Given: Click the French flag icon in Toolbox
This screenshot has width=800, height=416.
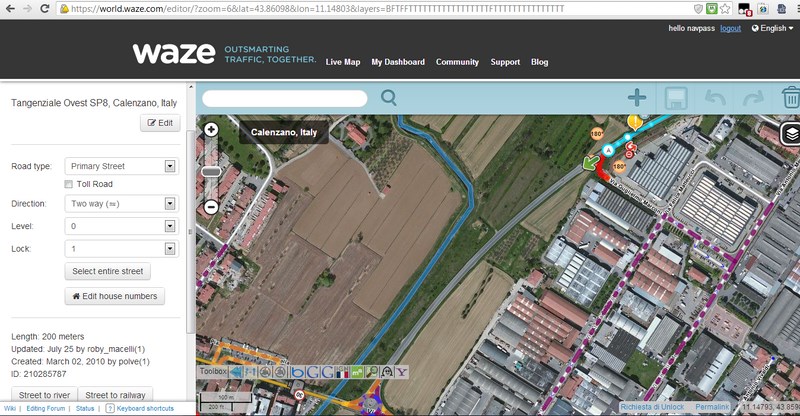Looking at the screenshot, I should pyautogui.click(x=342, y=372).
